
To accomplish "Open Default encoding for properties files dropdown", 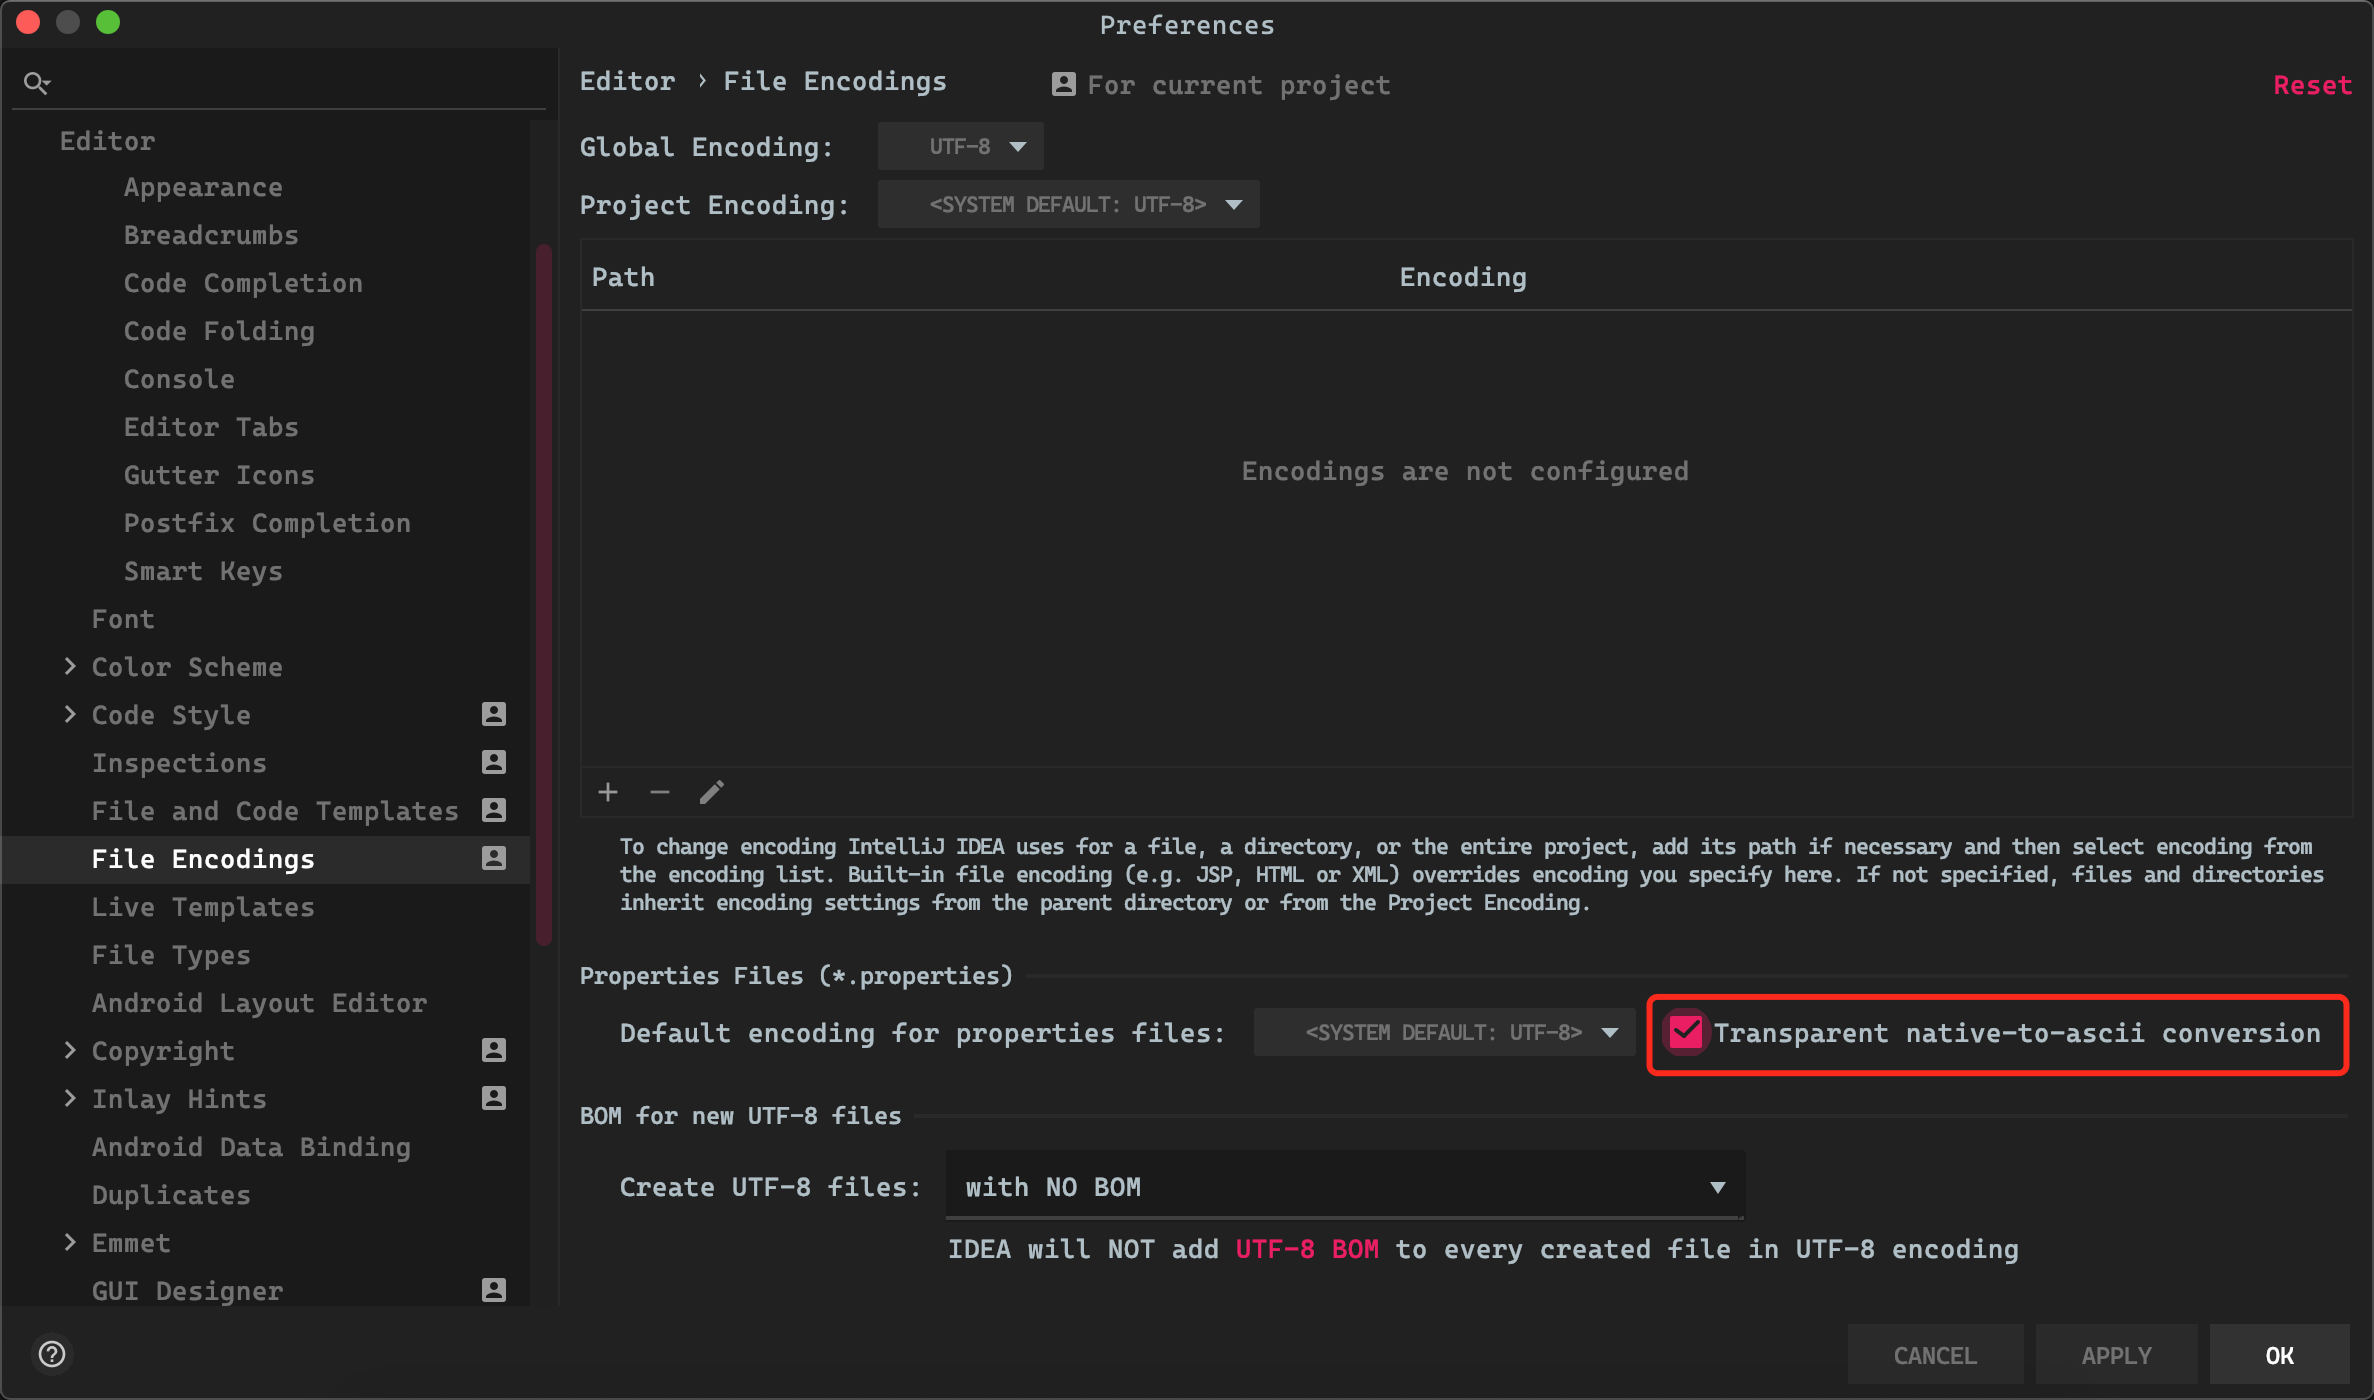I will pos(1444,1033).
